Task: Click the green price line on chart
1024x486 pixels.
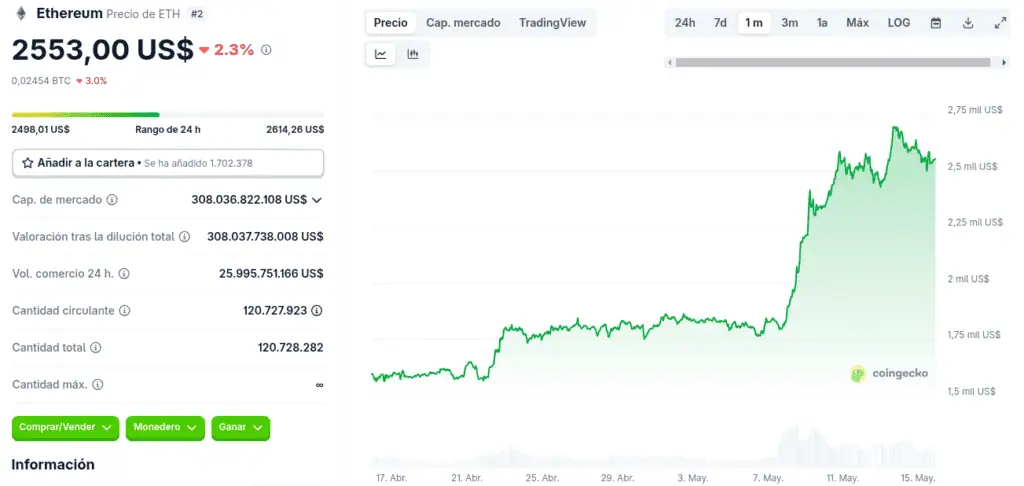Action: [653, 253]
